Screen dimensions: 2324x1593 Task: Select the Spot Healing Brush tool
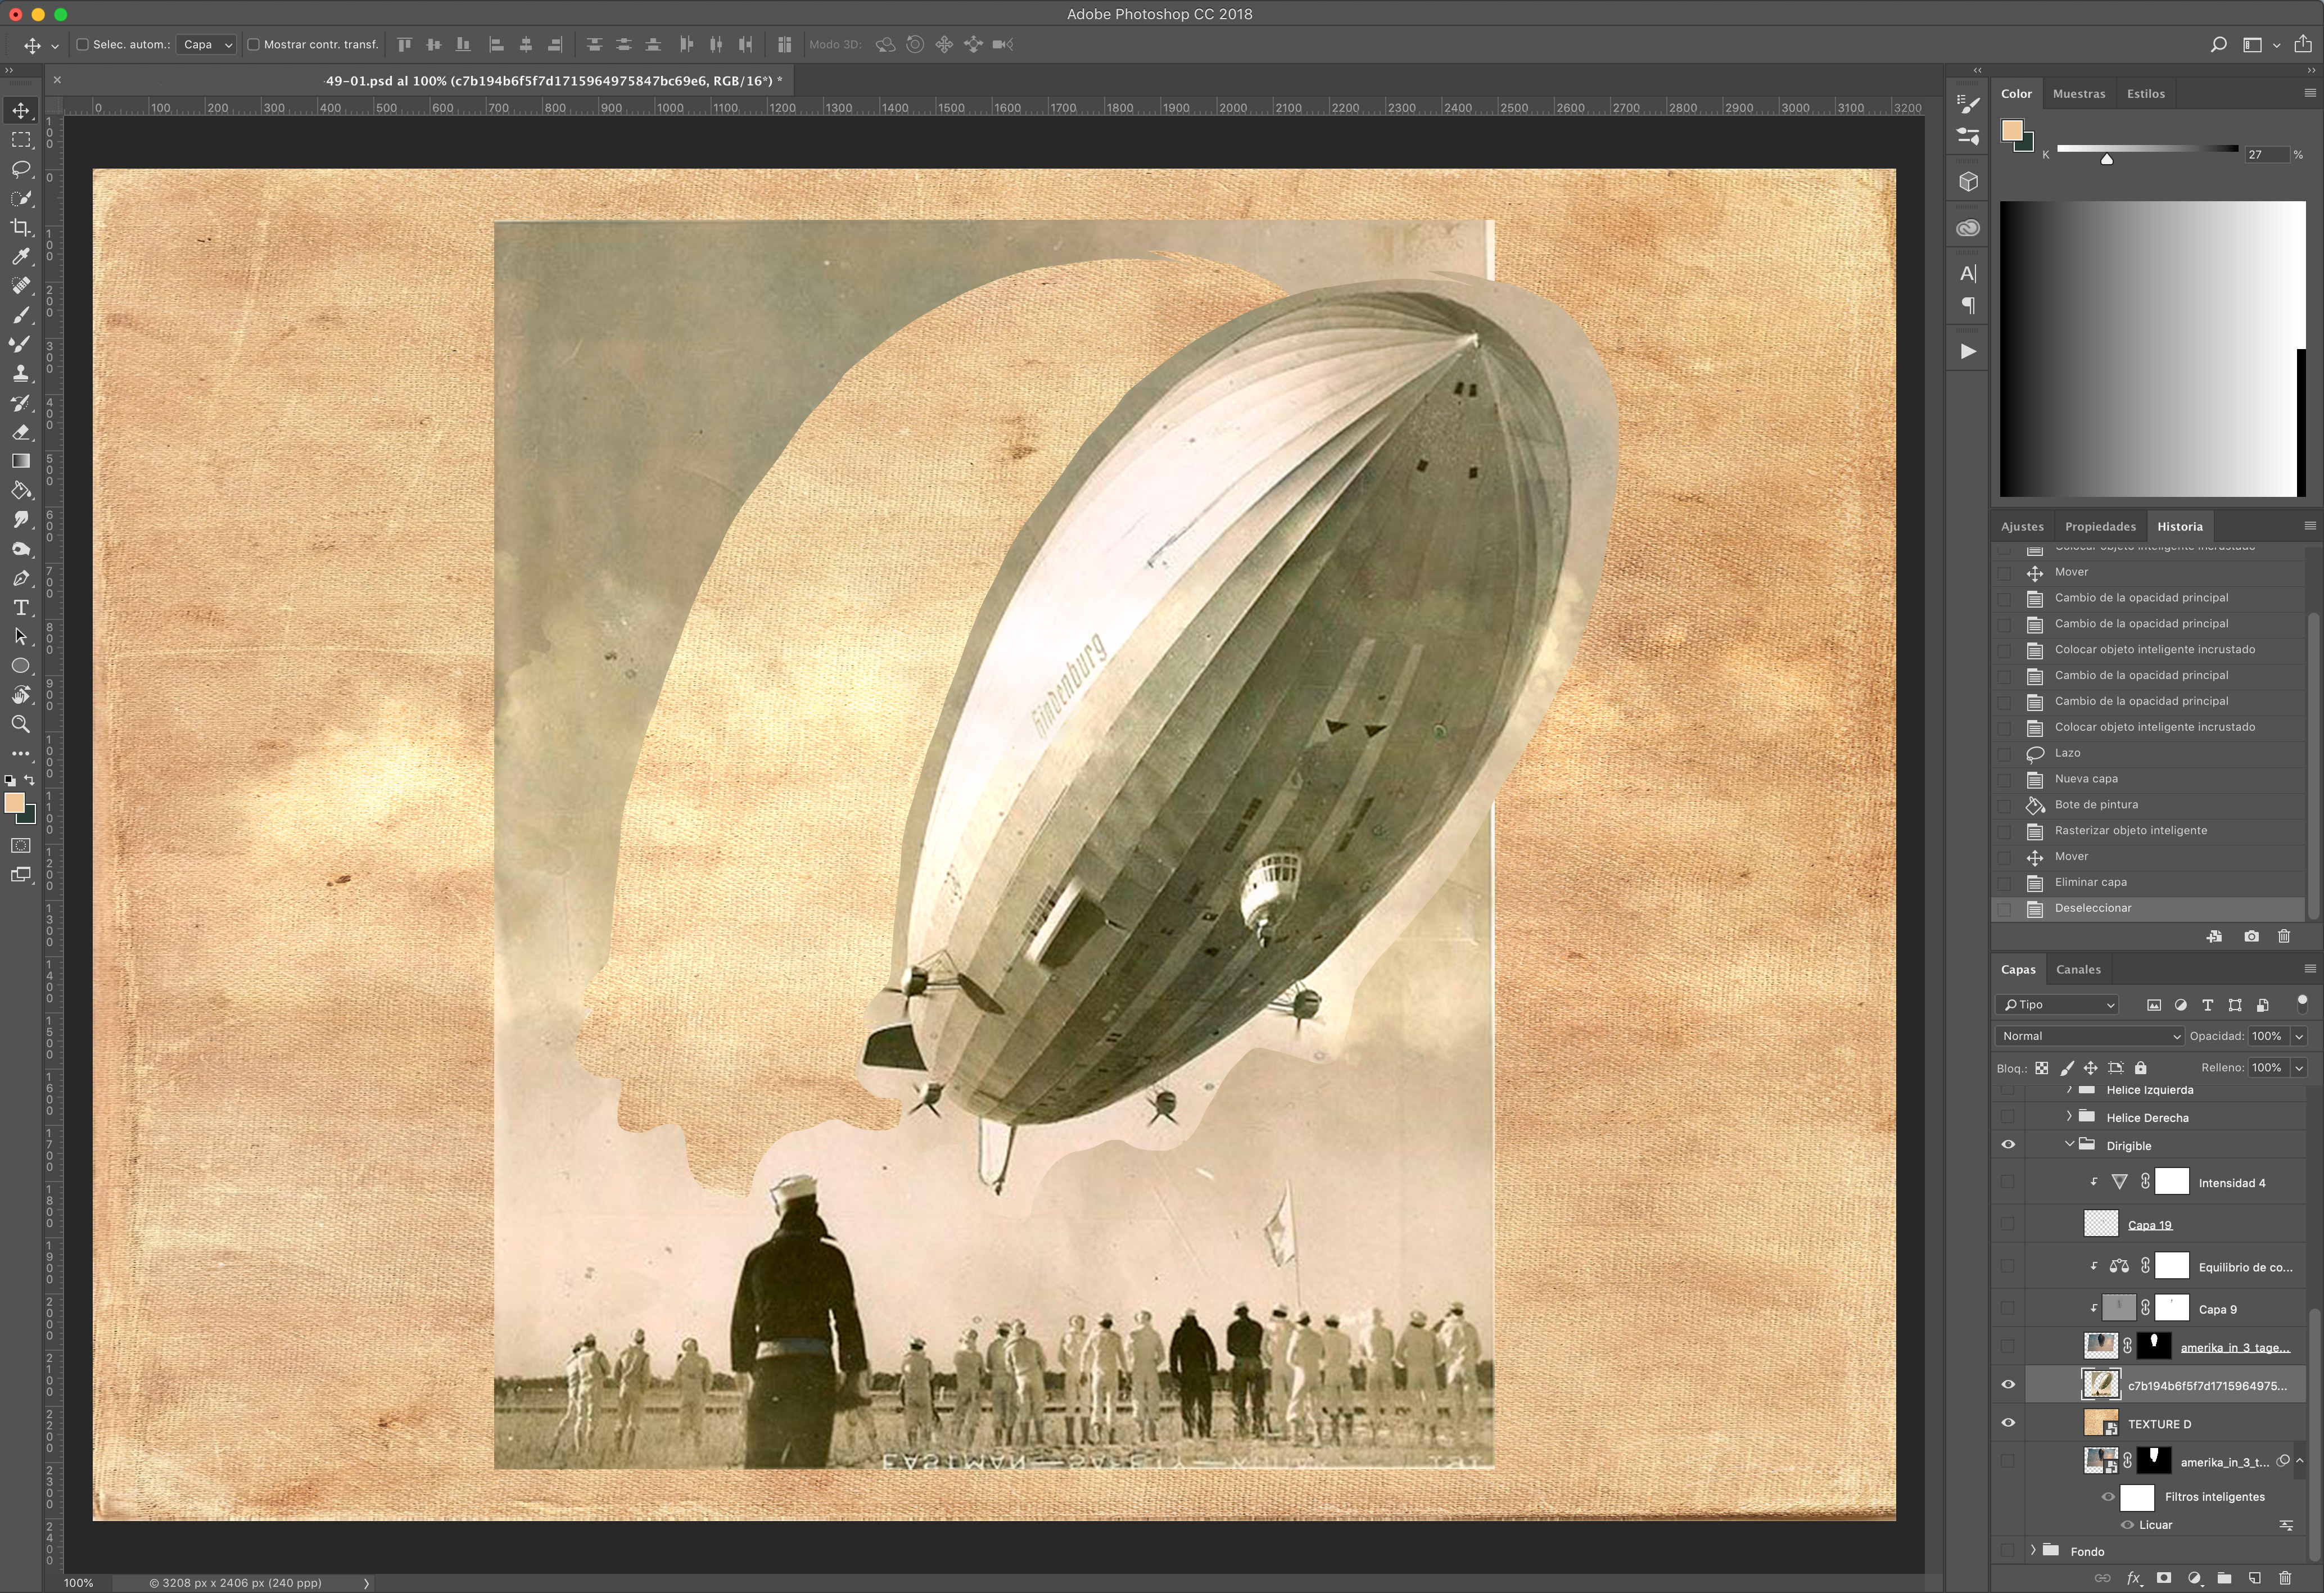click(x=21, y=286)
